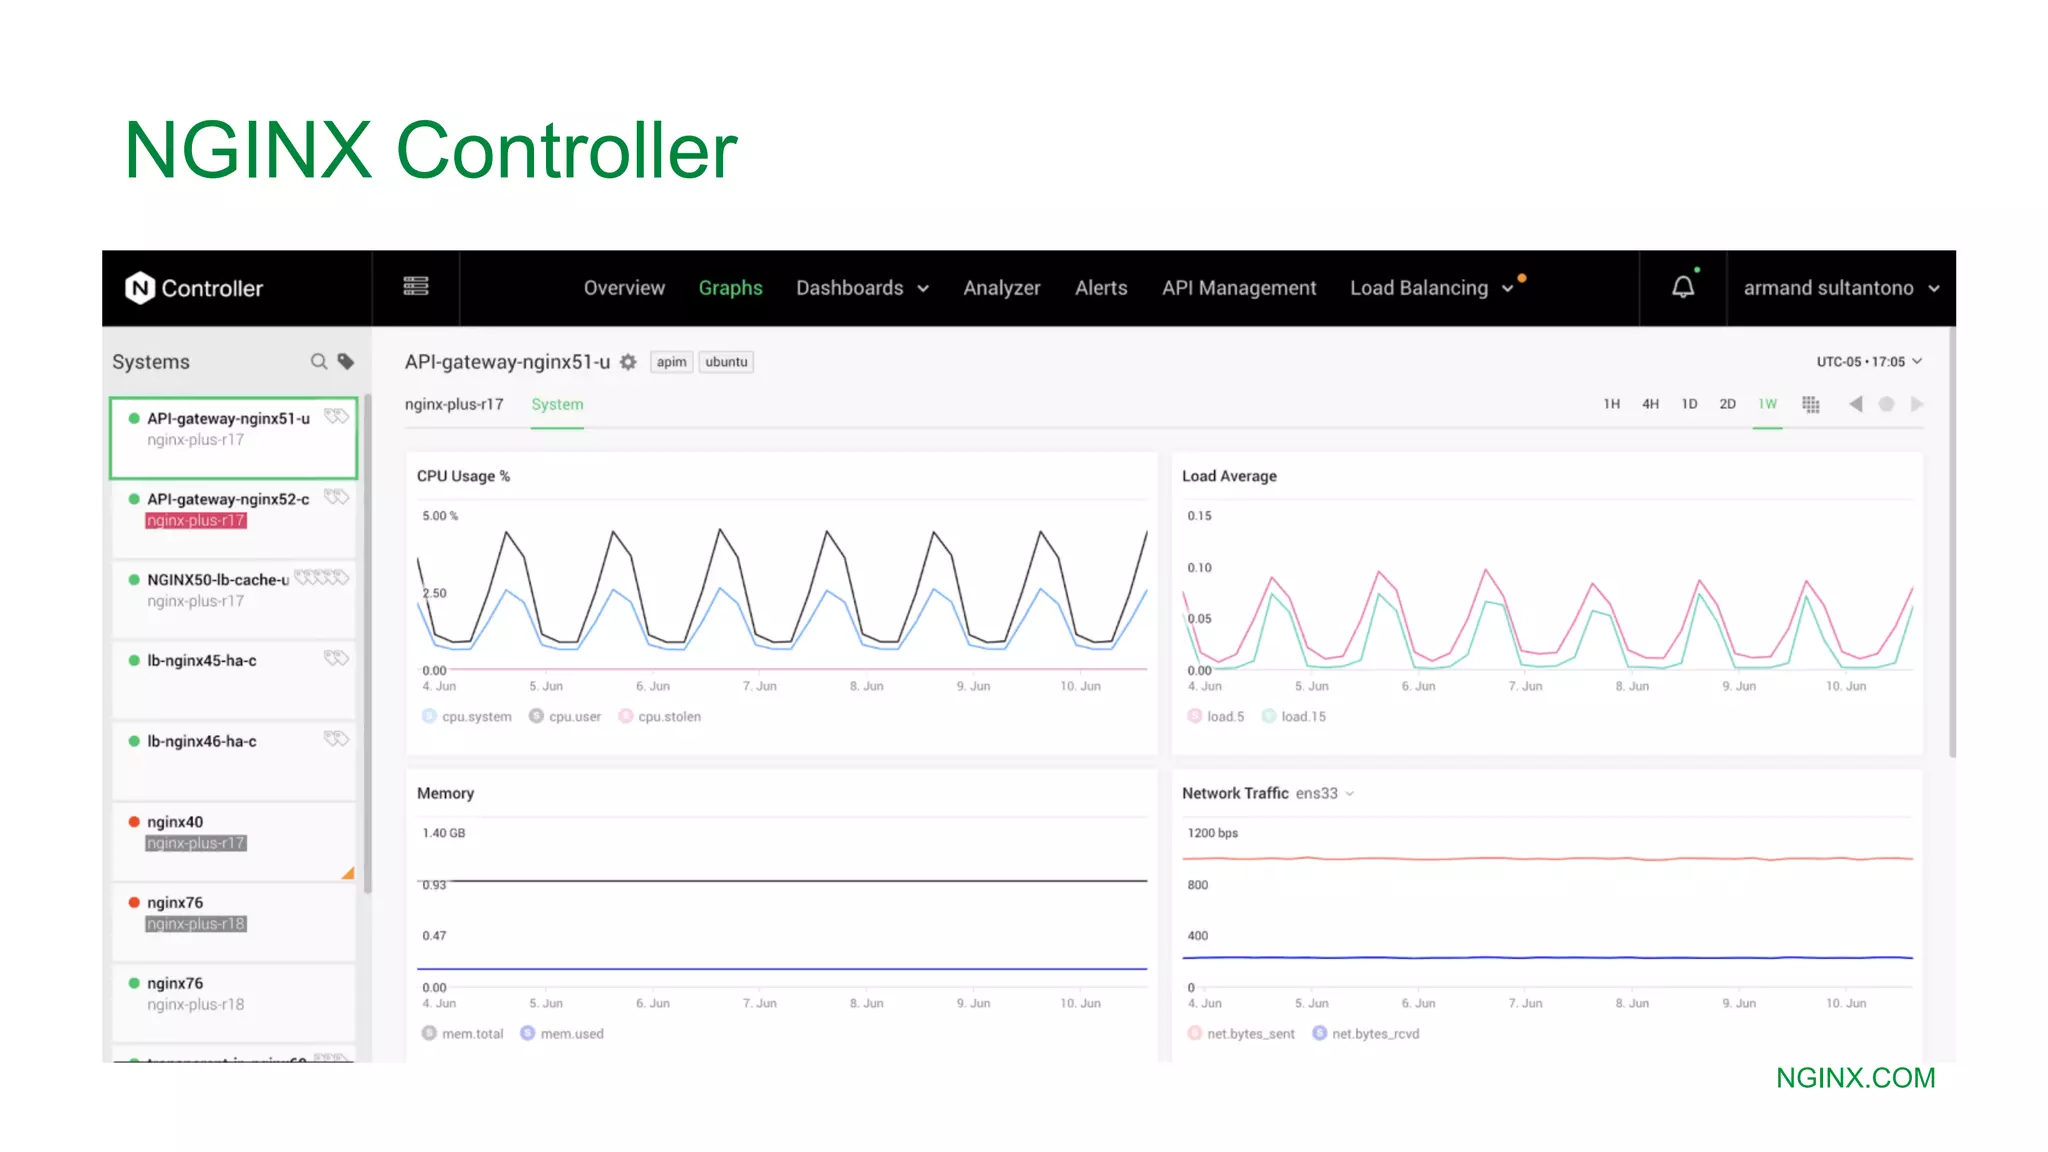Open the notifications bell

[1683, 287]
